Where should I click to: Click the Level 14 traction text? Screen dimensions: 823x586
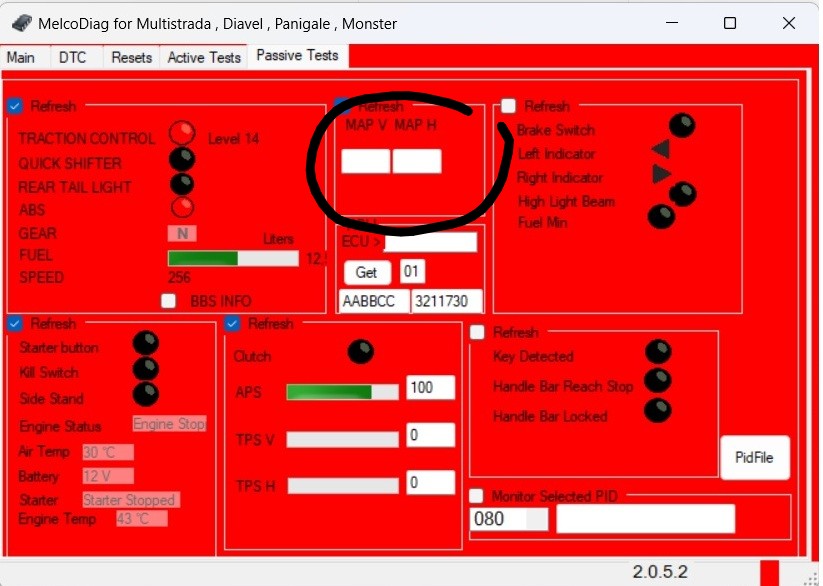(234, 139)
